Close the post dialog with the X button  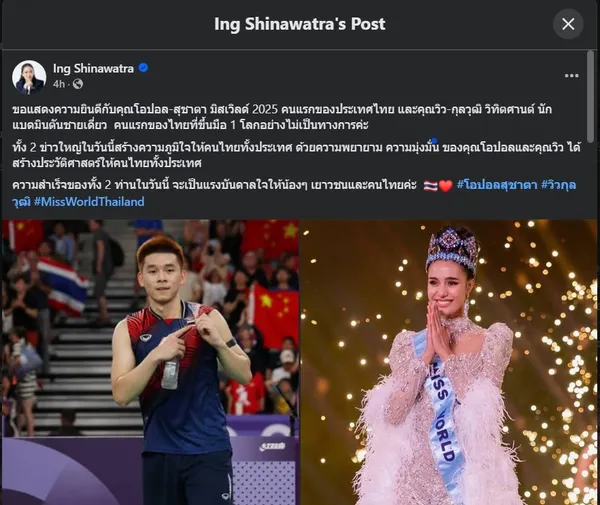[568, 24]
